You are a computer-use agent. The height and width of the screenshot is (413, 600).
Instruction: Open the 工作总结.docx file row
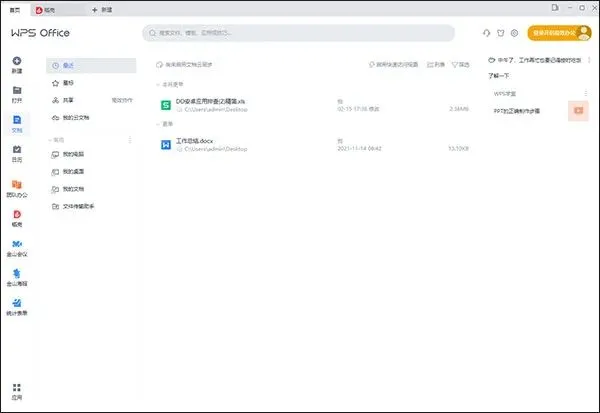pyautogui.click(x=314, y=145)
